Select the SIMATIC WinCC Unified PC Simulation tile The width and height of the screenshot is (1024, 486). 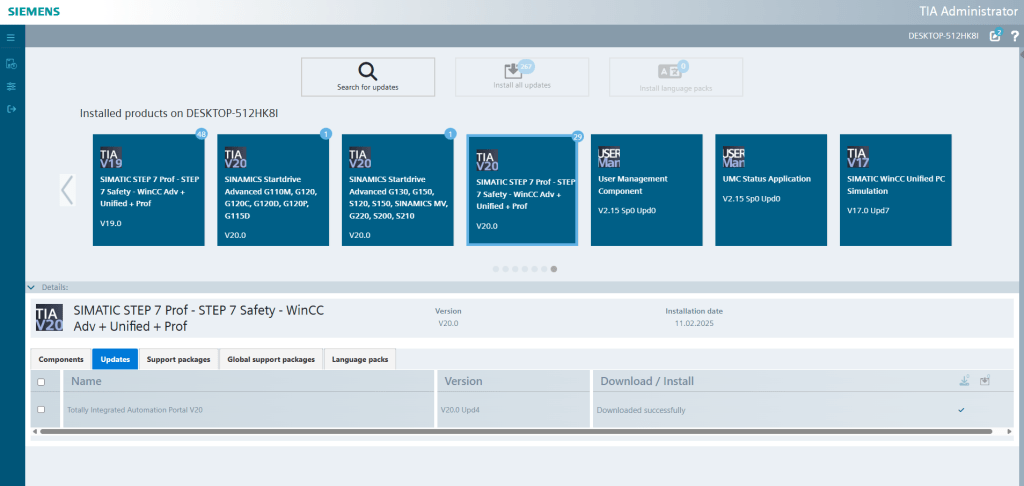tap(895, 190)
